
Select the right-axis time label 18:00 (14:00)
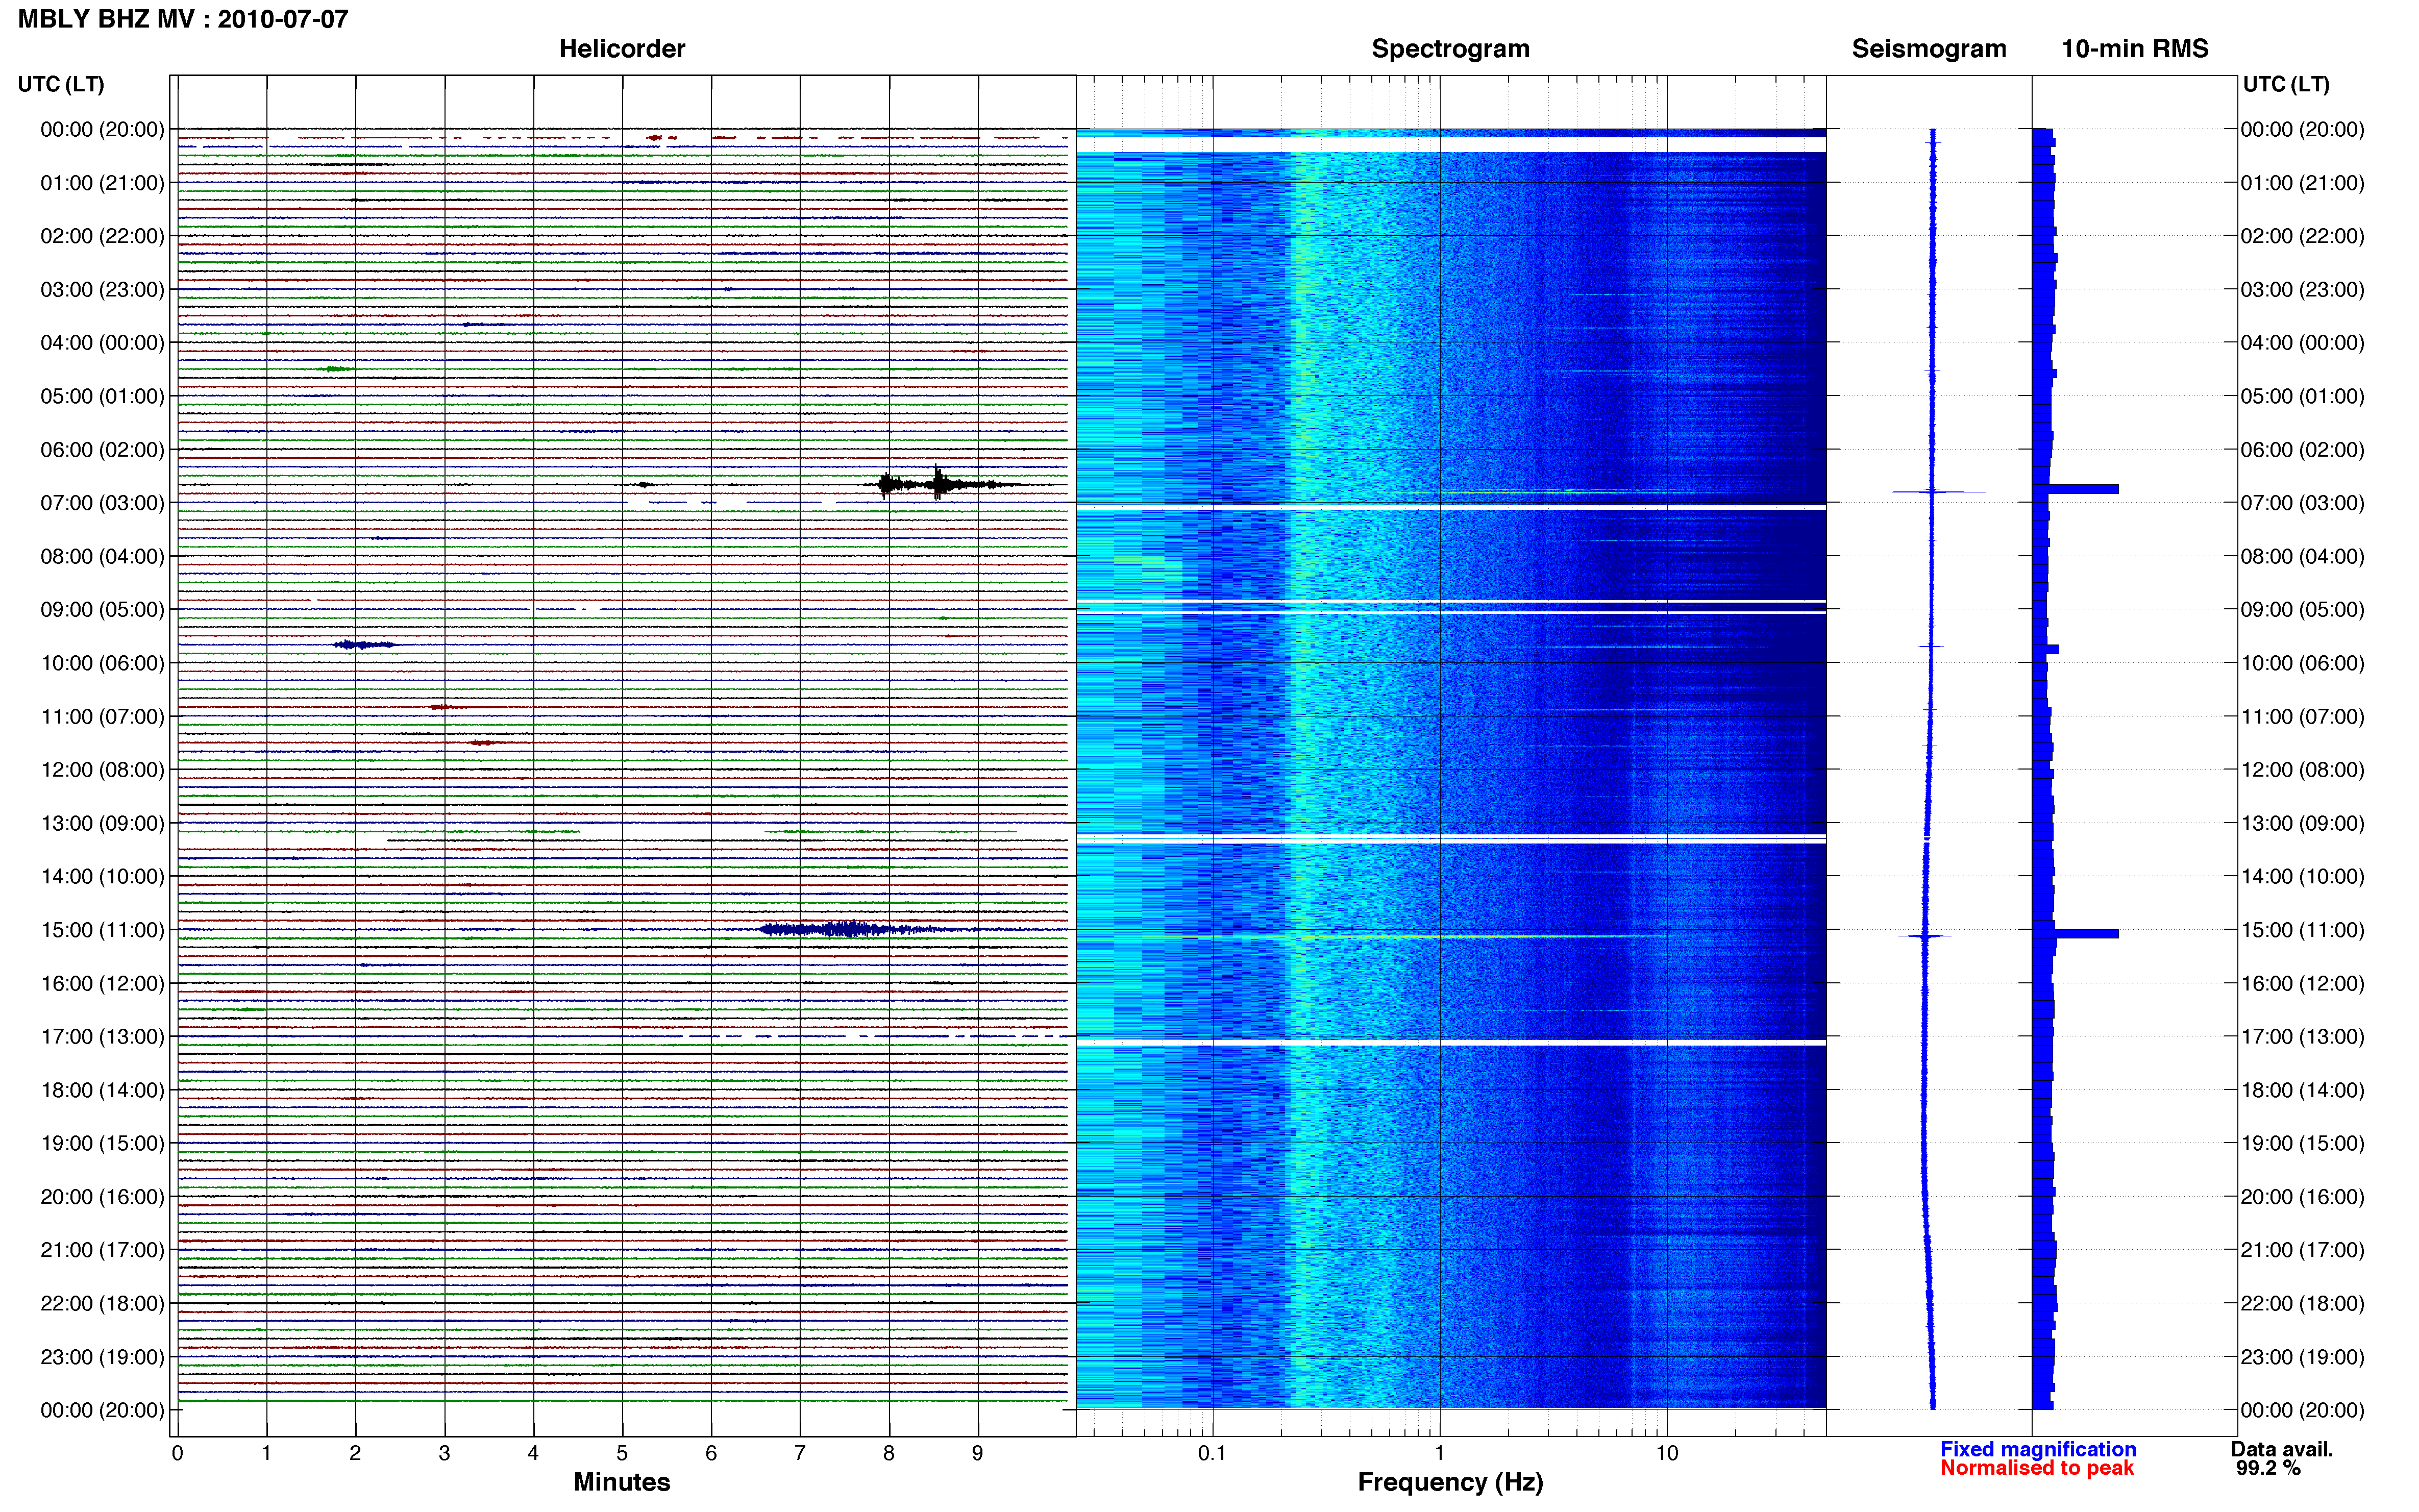point(2302,1090)
